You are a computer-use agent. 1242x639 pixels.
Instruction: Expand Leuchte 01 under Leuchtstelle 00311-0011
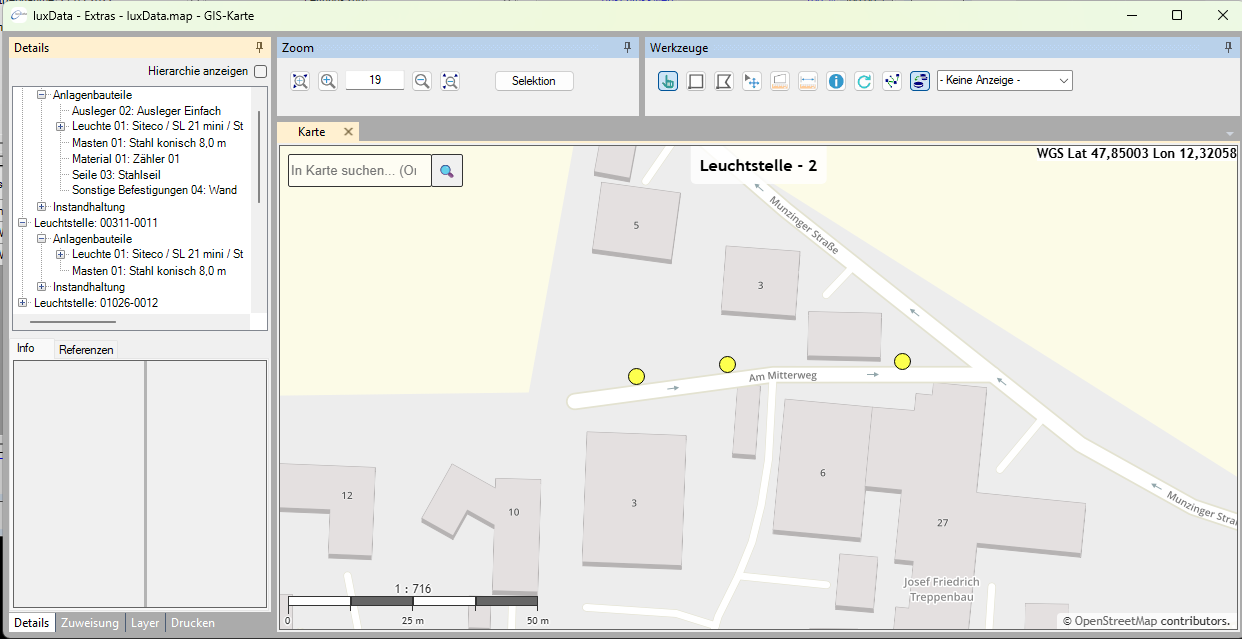click(61, 255)
